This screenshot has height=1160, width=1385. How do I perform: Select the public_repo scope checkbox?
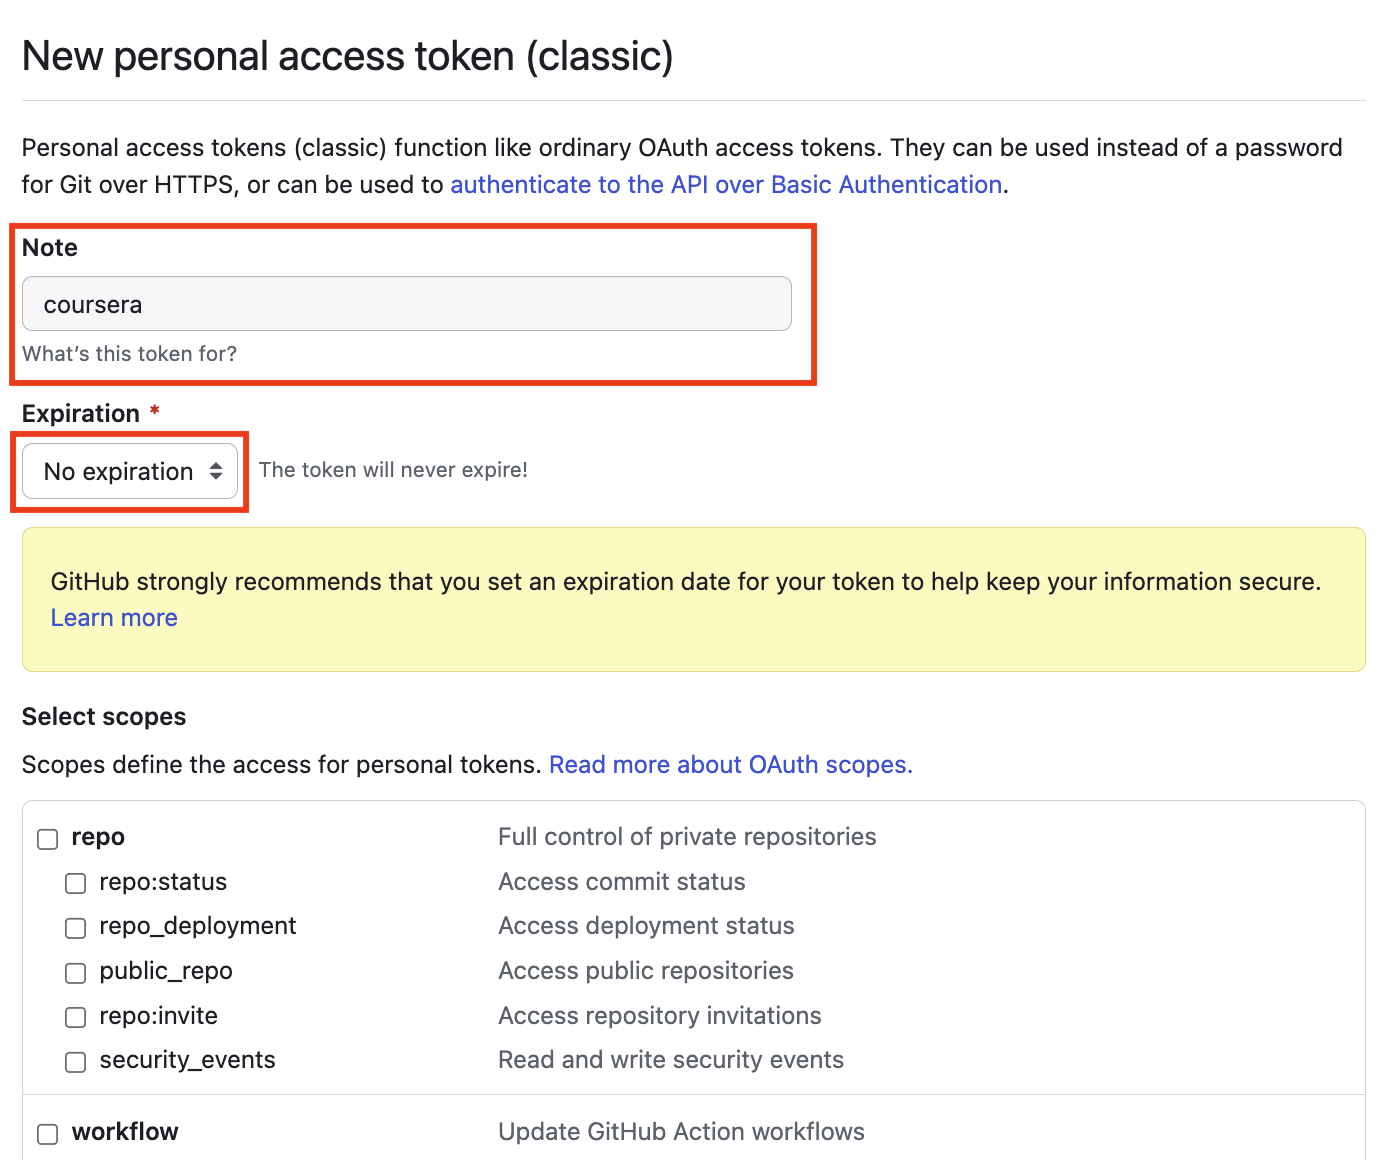(76, 973)
